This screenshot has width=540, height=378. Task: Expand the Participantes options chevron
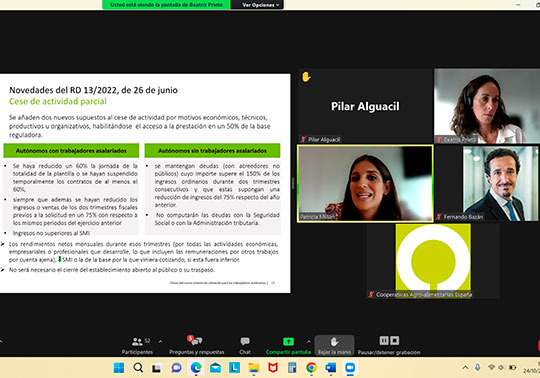click(160, 342)
